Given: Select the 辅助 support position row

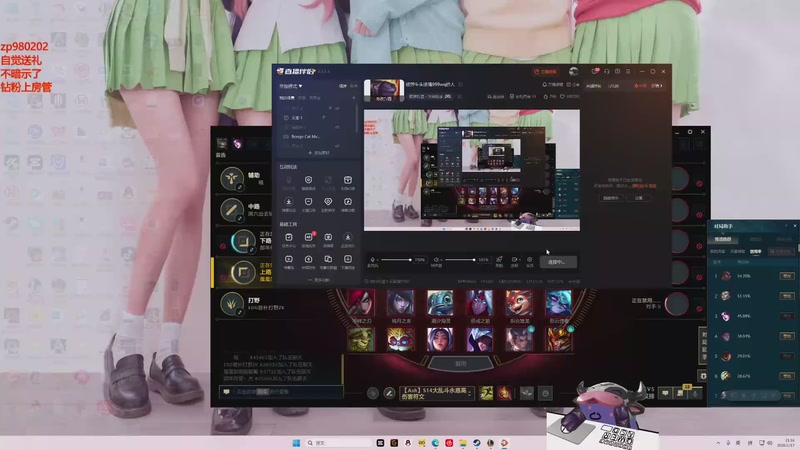Looking at the screenshot, I should coord(243,178).
